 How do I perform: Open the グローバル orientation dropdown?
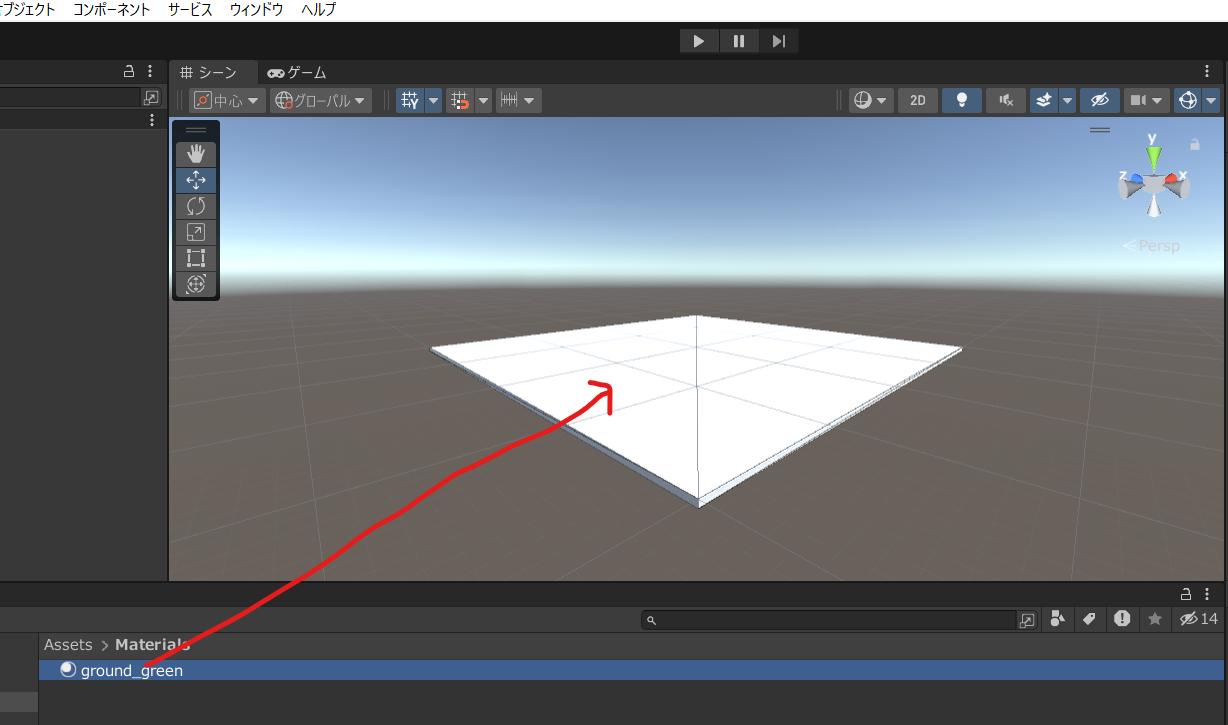coord(320,100)
